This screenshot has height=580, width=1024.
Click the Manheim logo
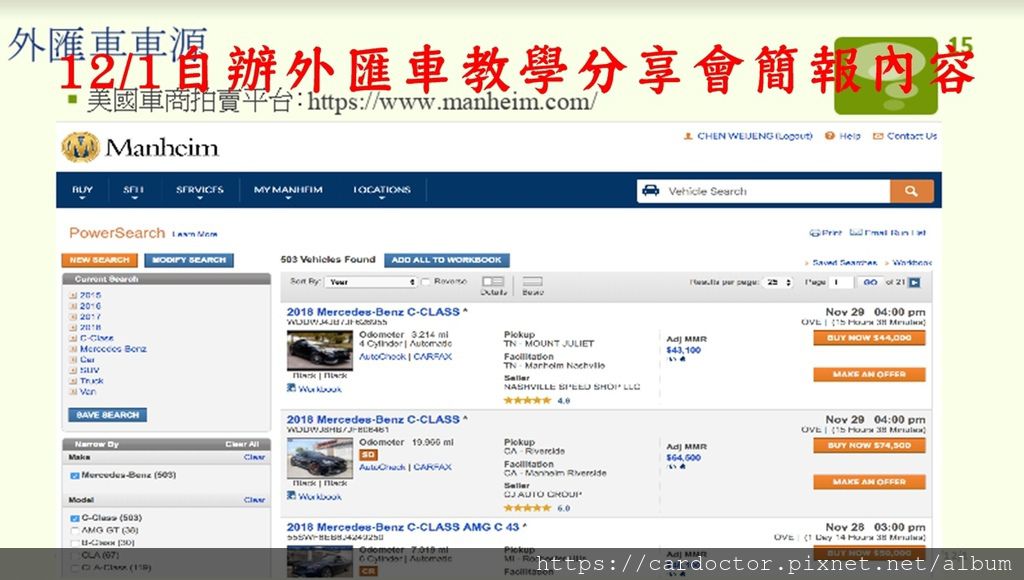[x=140, y=148]
